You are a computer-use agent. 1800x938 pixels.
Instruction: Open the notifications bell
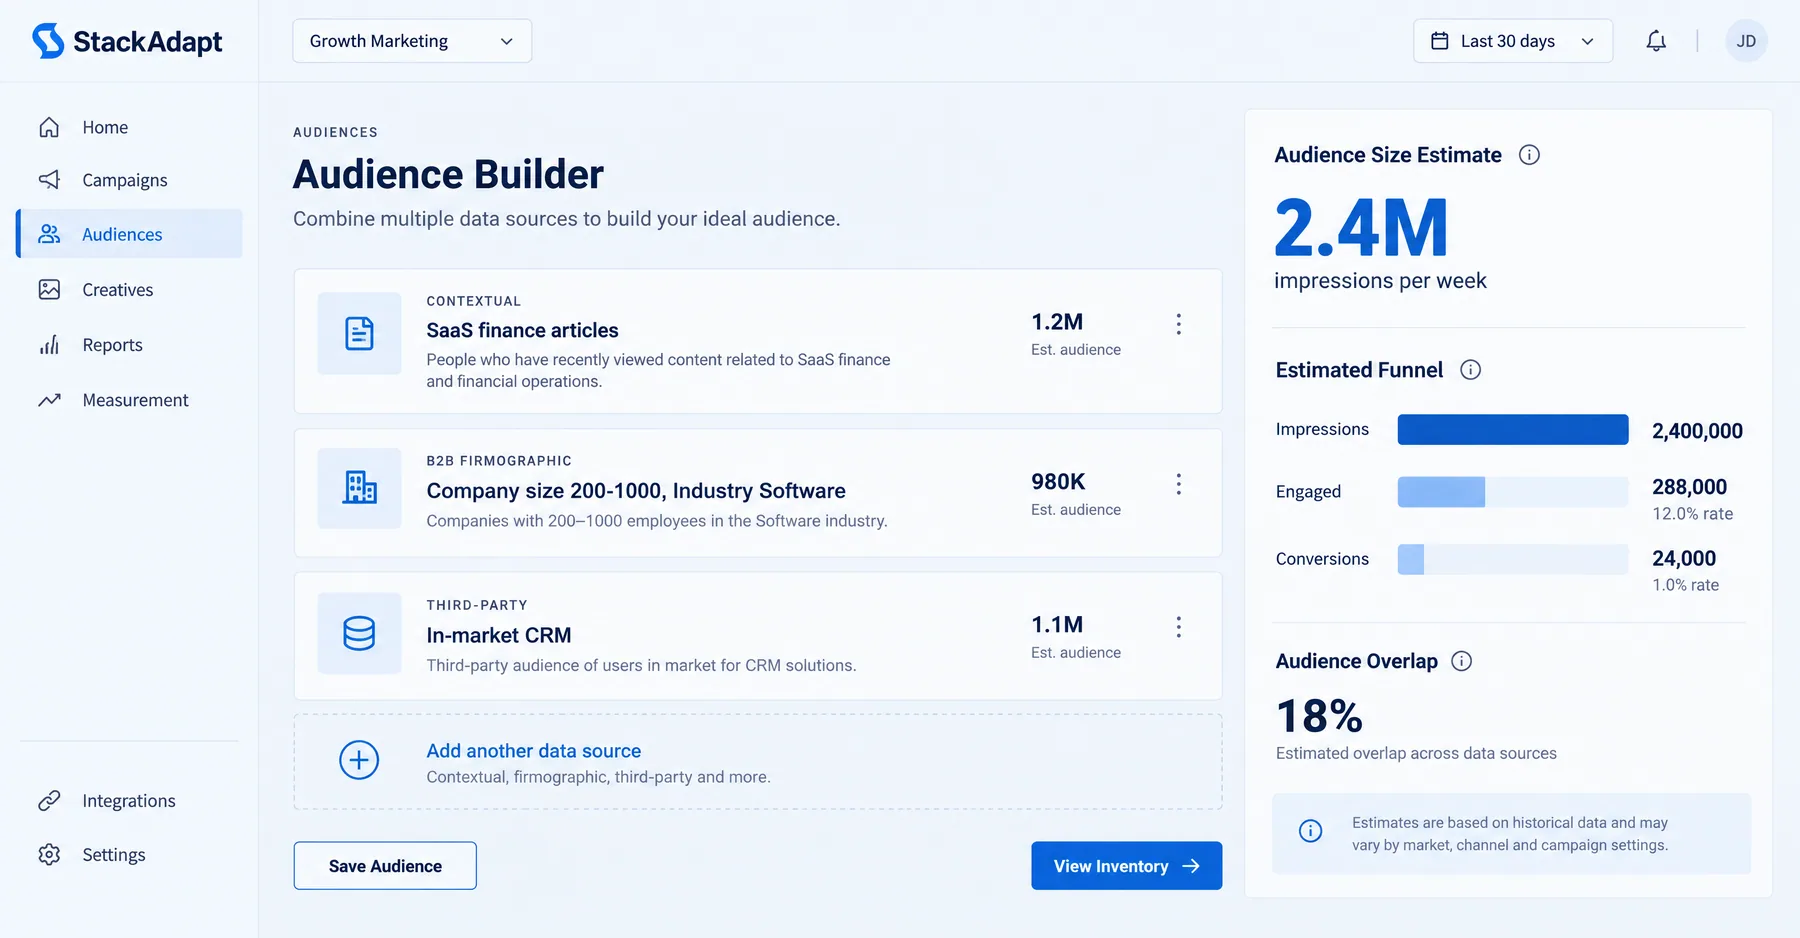[1656, 41]
